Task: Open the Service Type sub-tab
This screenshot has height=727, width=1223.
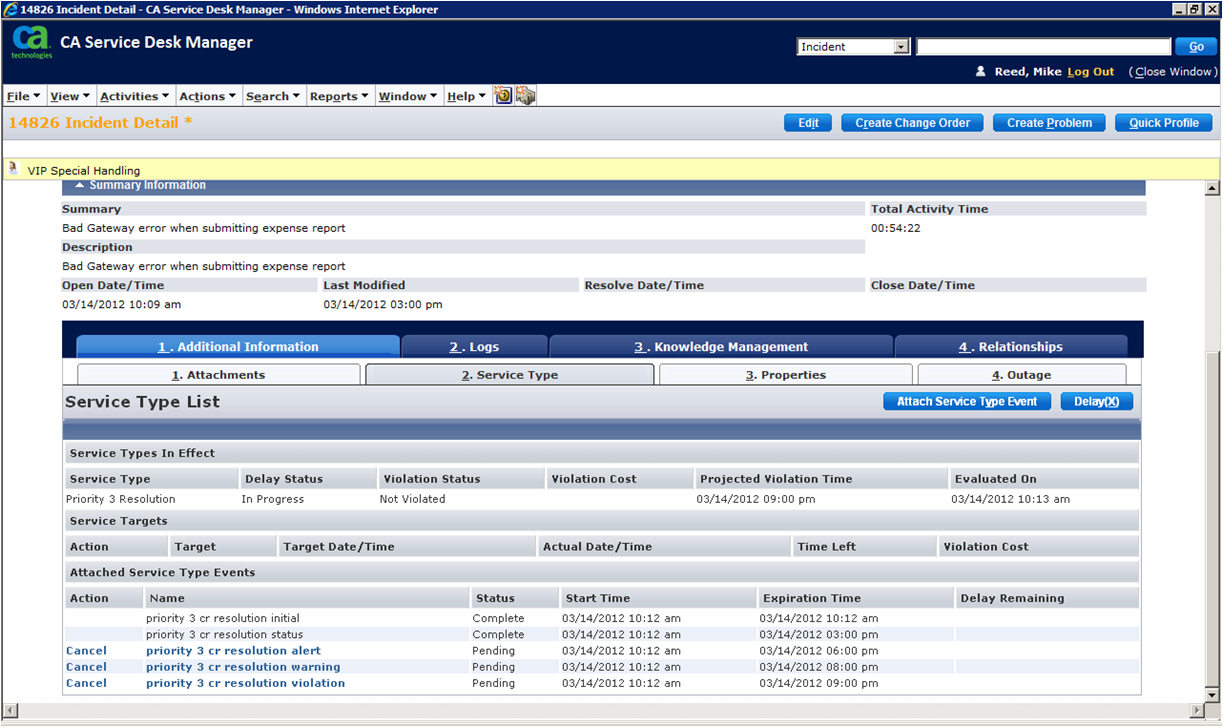Action: point(510,375)
